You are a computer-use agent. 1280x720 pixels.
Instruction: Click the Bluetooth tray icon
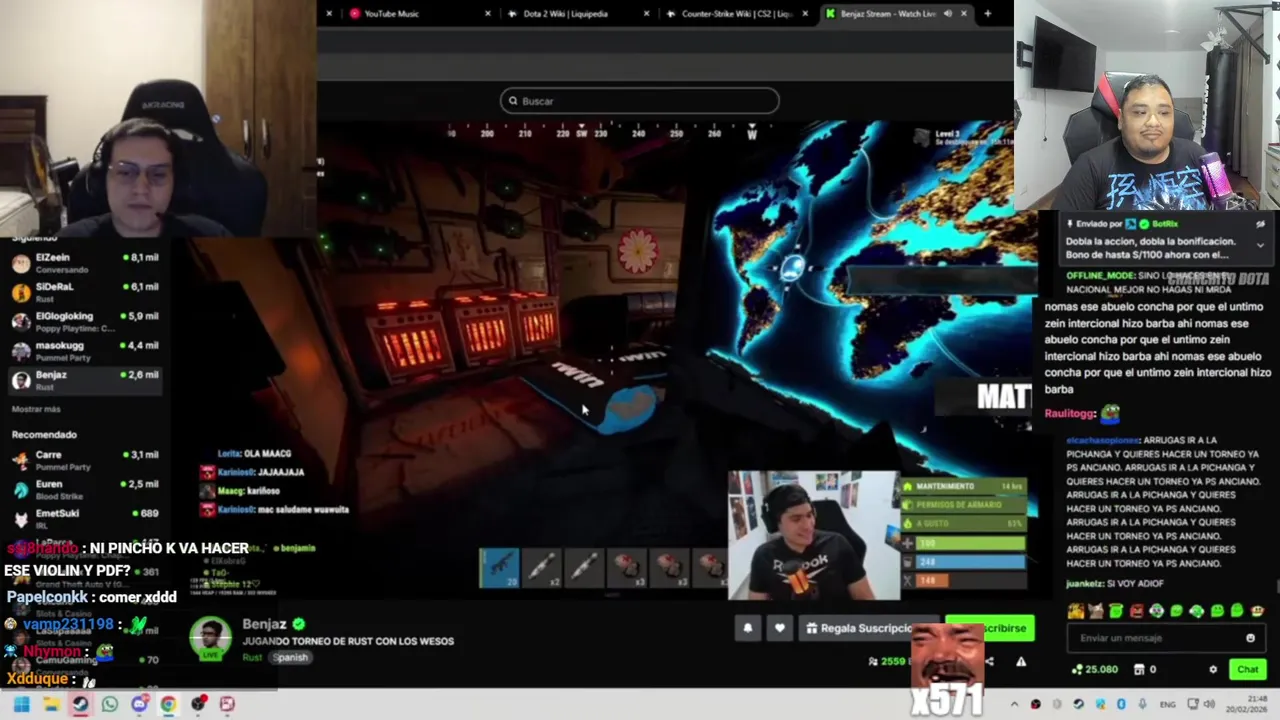pos(1121,704)
